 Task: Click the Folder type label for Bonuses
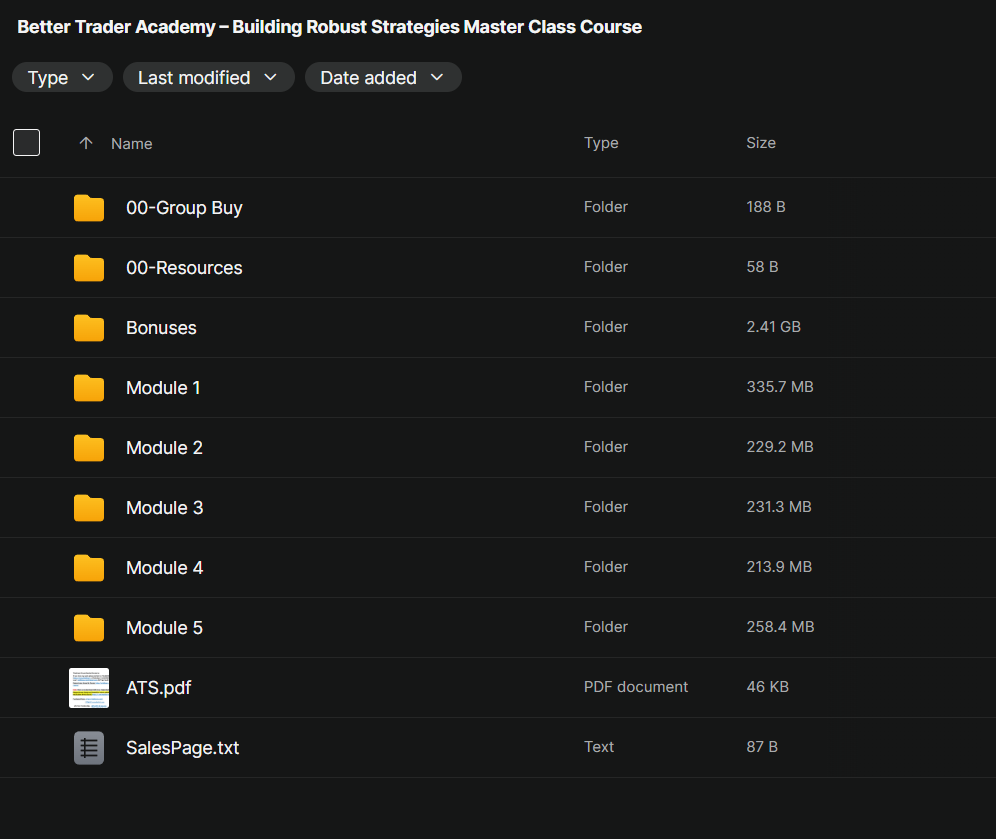[x=606, y=326]
